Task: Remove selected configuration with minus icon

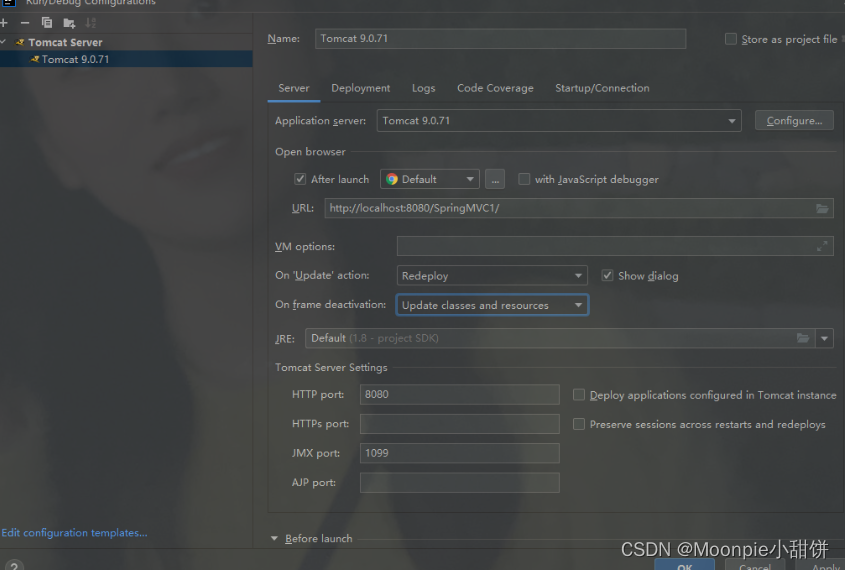Action: coord(25,23)
